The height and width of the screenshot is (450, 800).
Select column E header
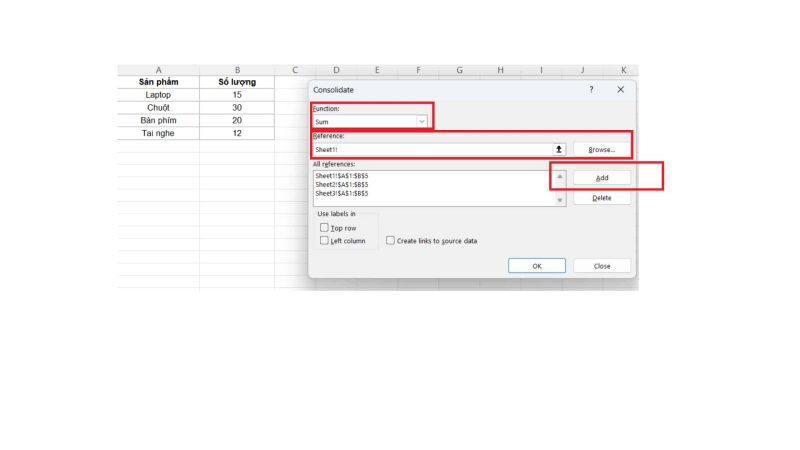point(377,70)
